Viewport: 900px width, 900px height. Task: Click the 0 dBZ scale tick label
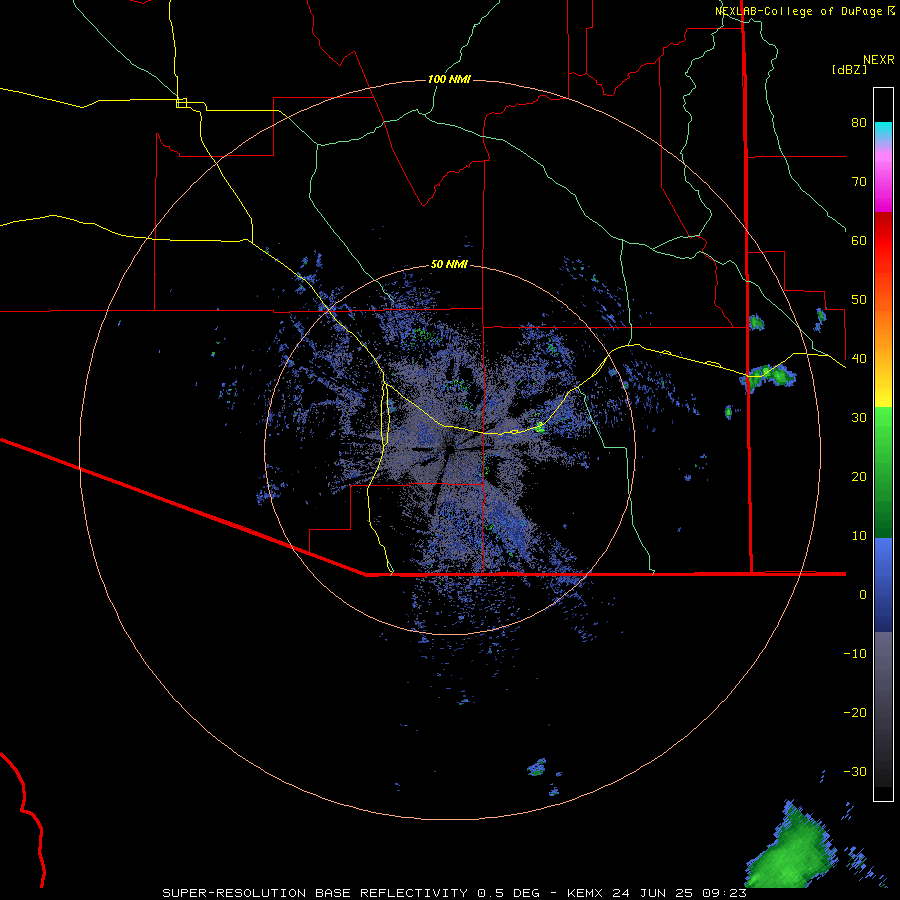click(x=863, y=595)
